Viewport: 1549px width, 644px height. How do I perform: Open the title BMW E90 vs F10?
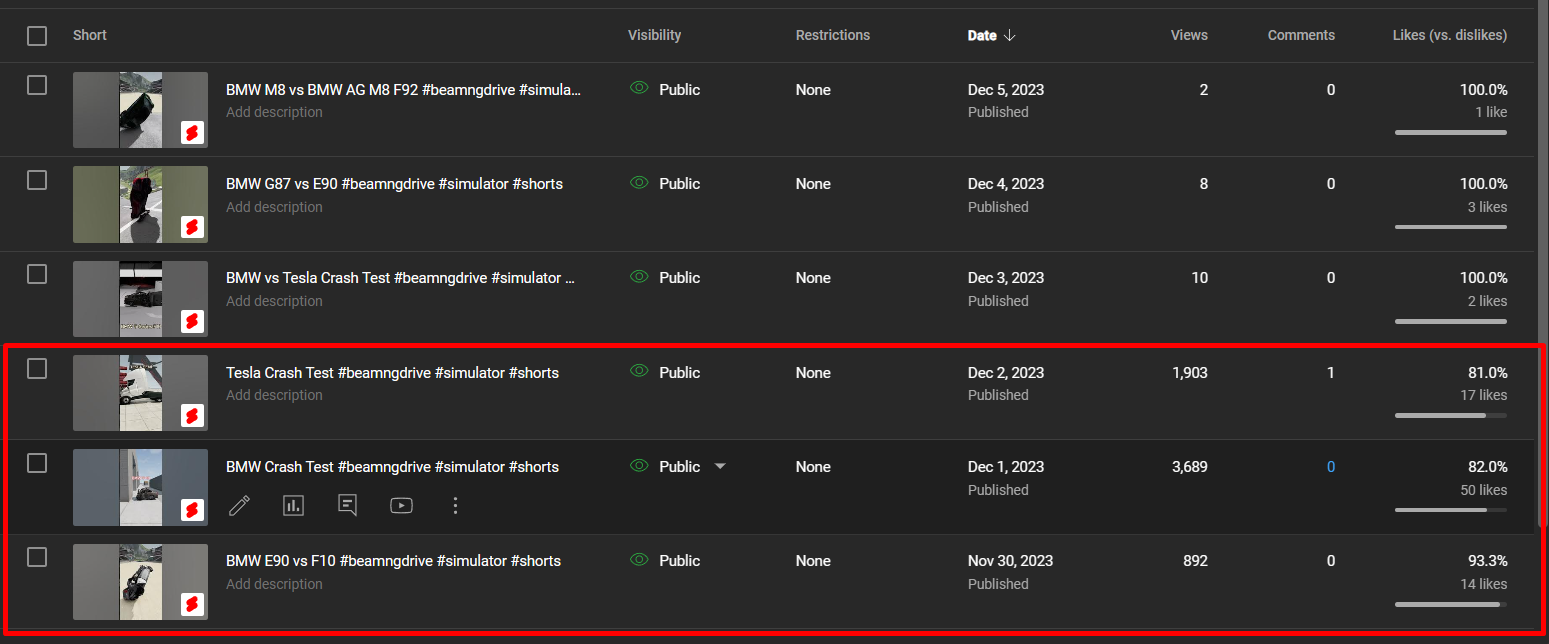(x=393, y=561)
